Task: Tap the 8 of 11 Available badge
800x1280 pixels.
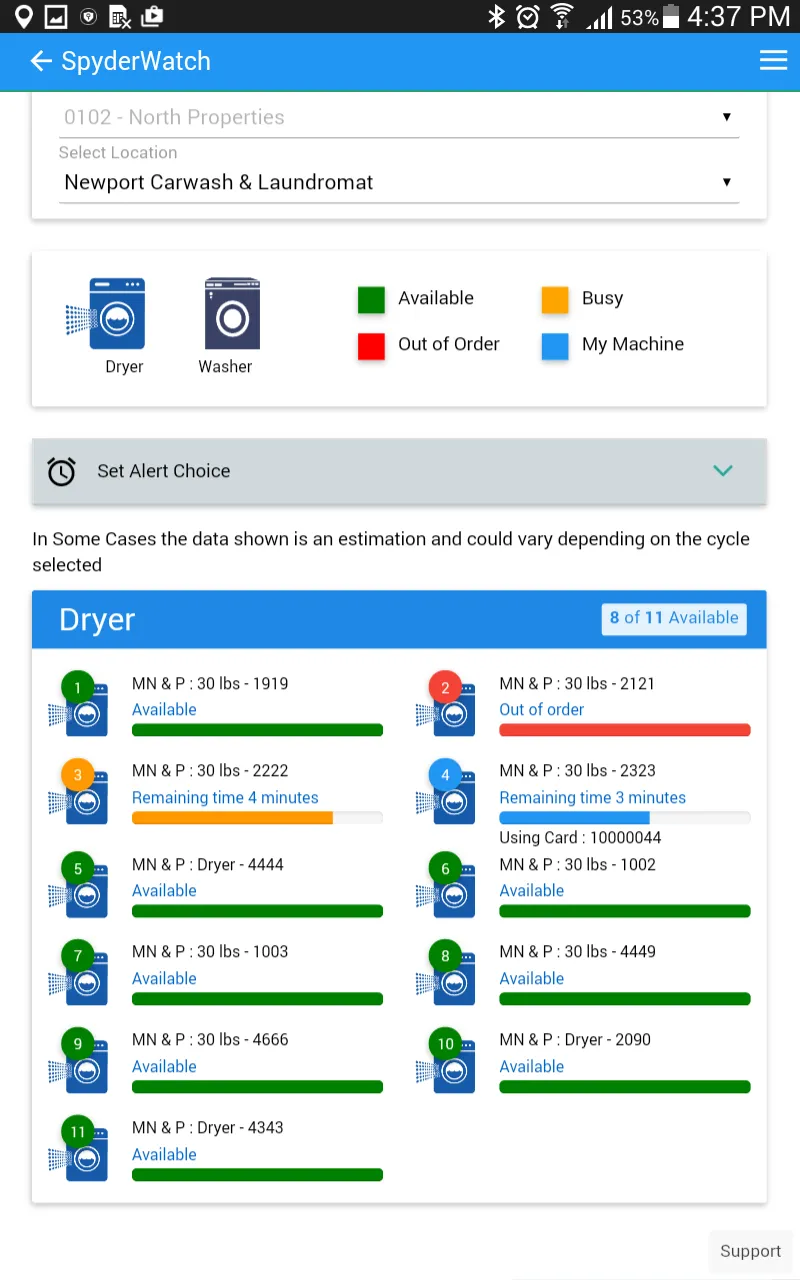Action: point(674,618)
